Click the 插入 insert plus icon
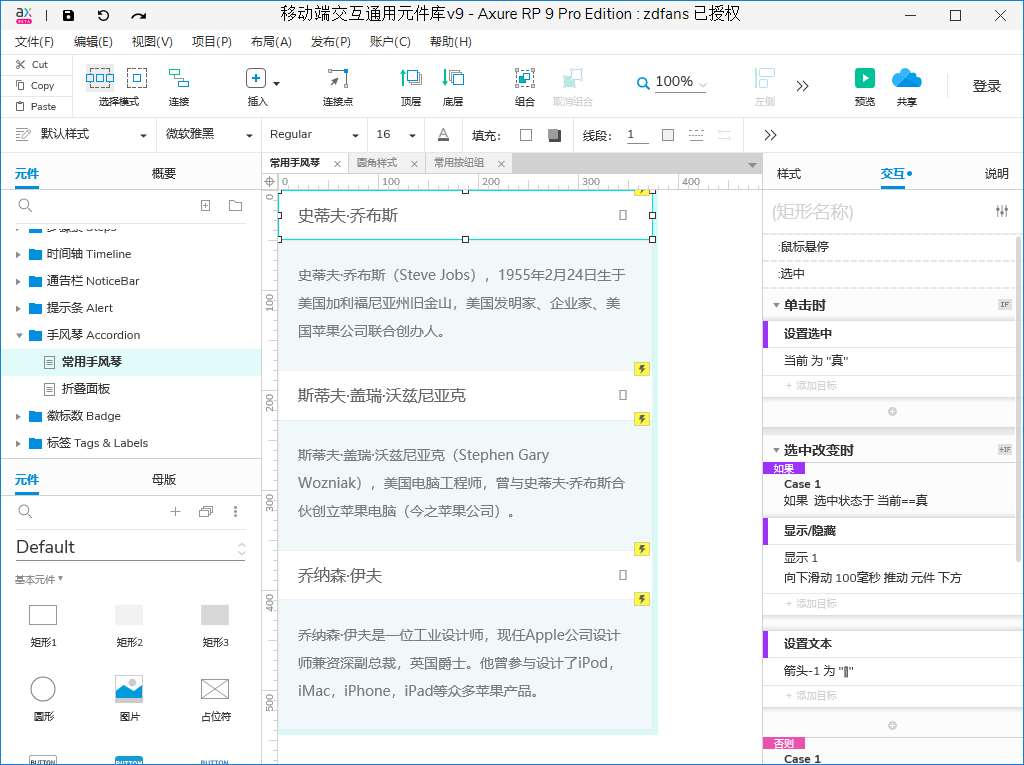The image size is (1024, 765). 255,78
